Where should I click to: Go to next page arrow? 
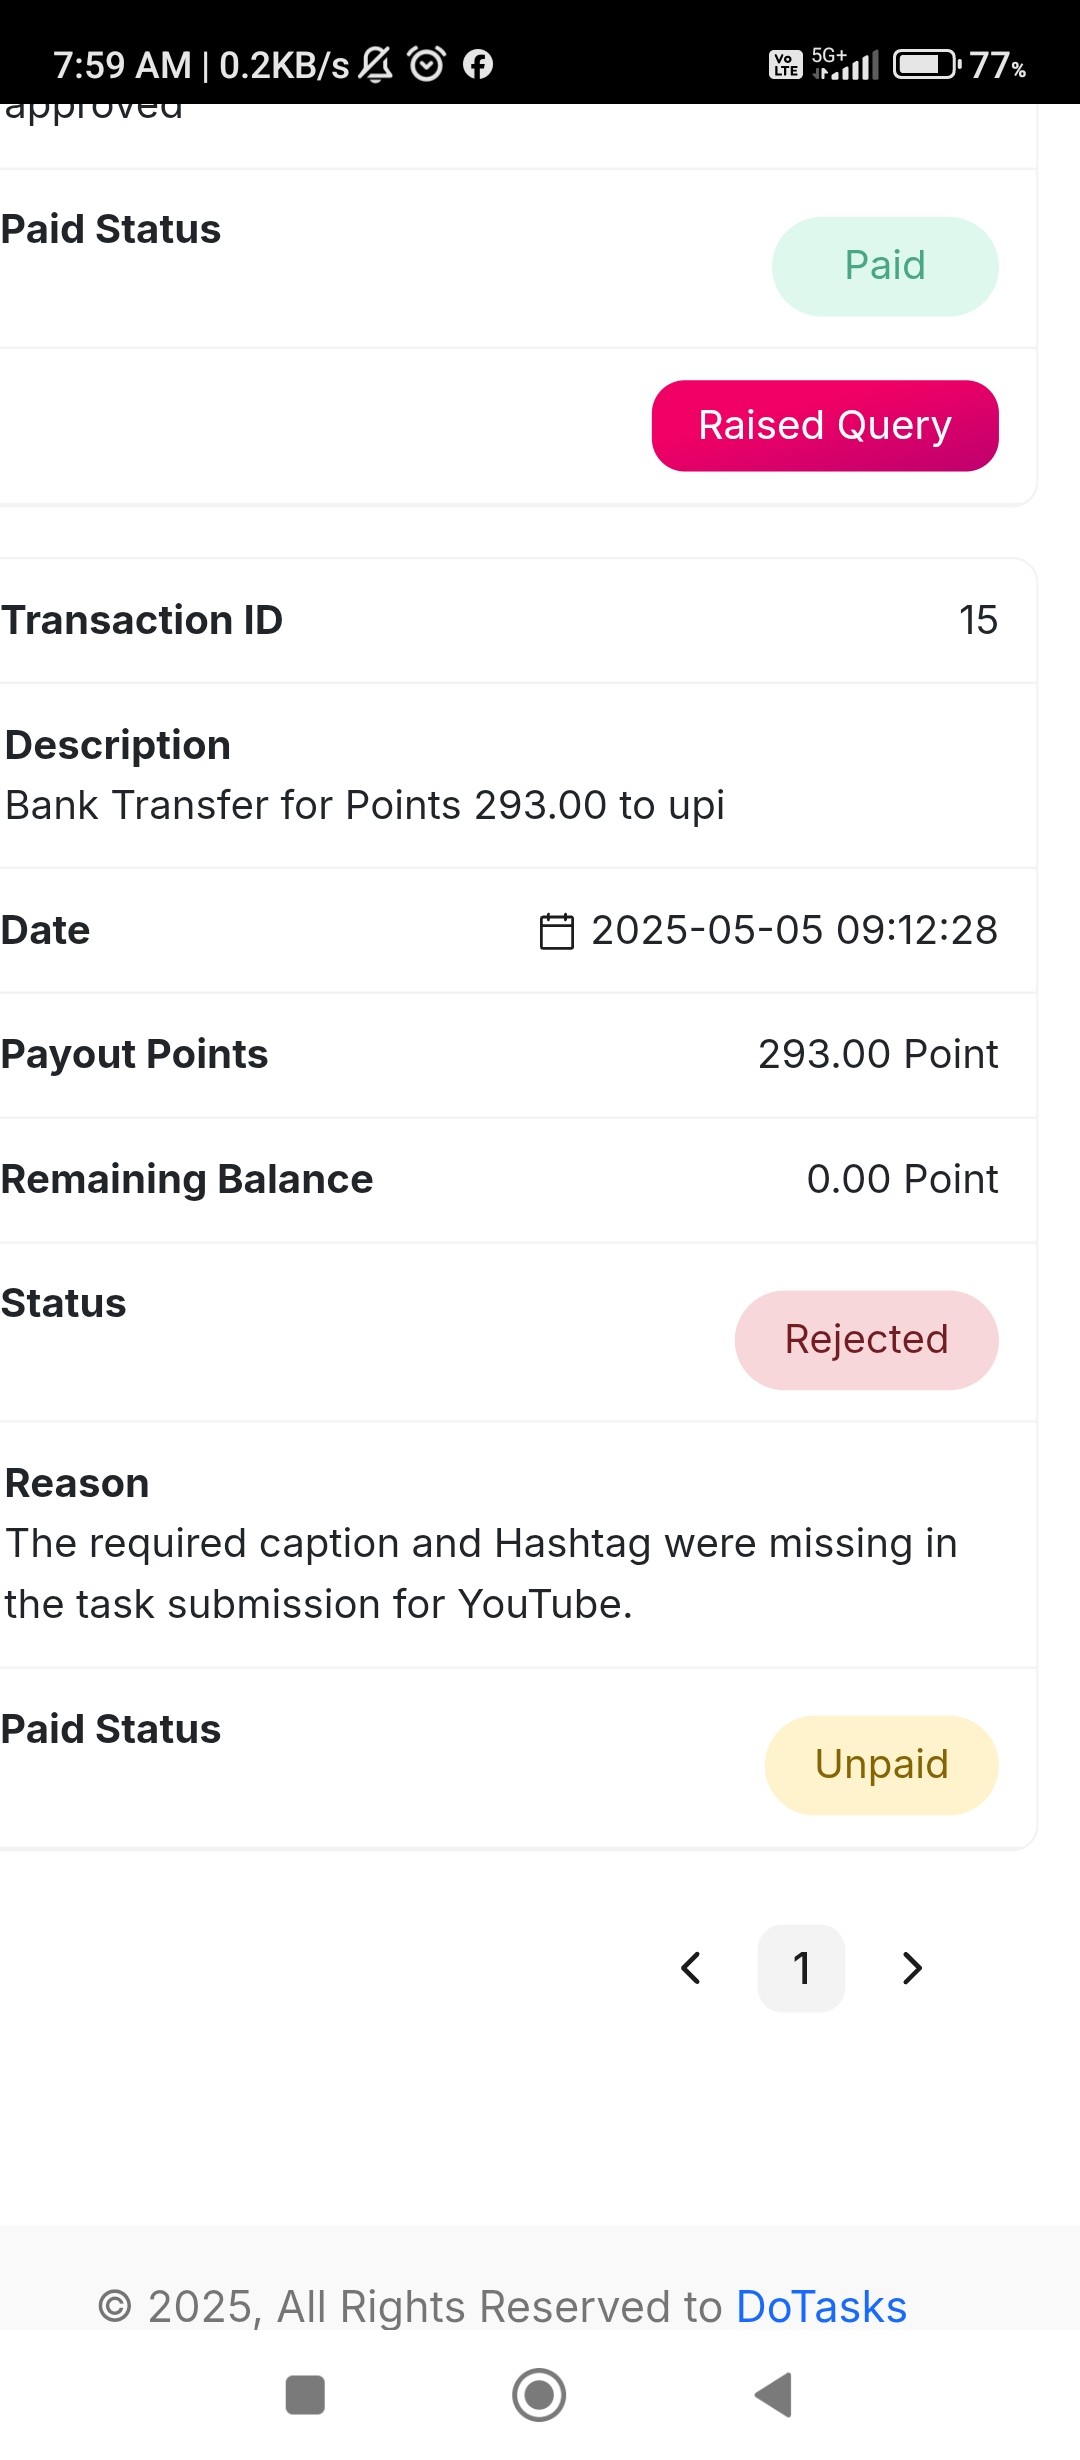[911, 1968]
